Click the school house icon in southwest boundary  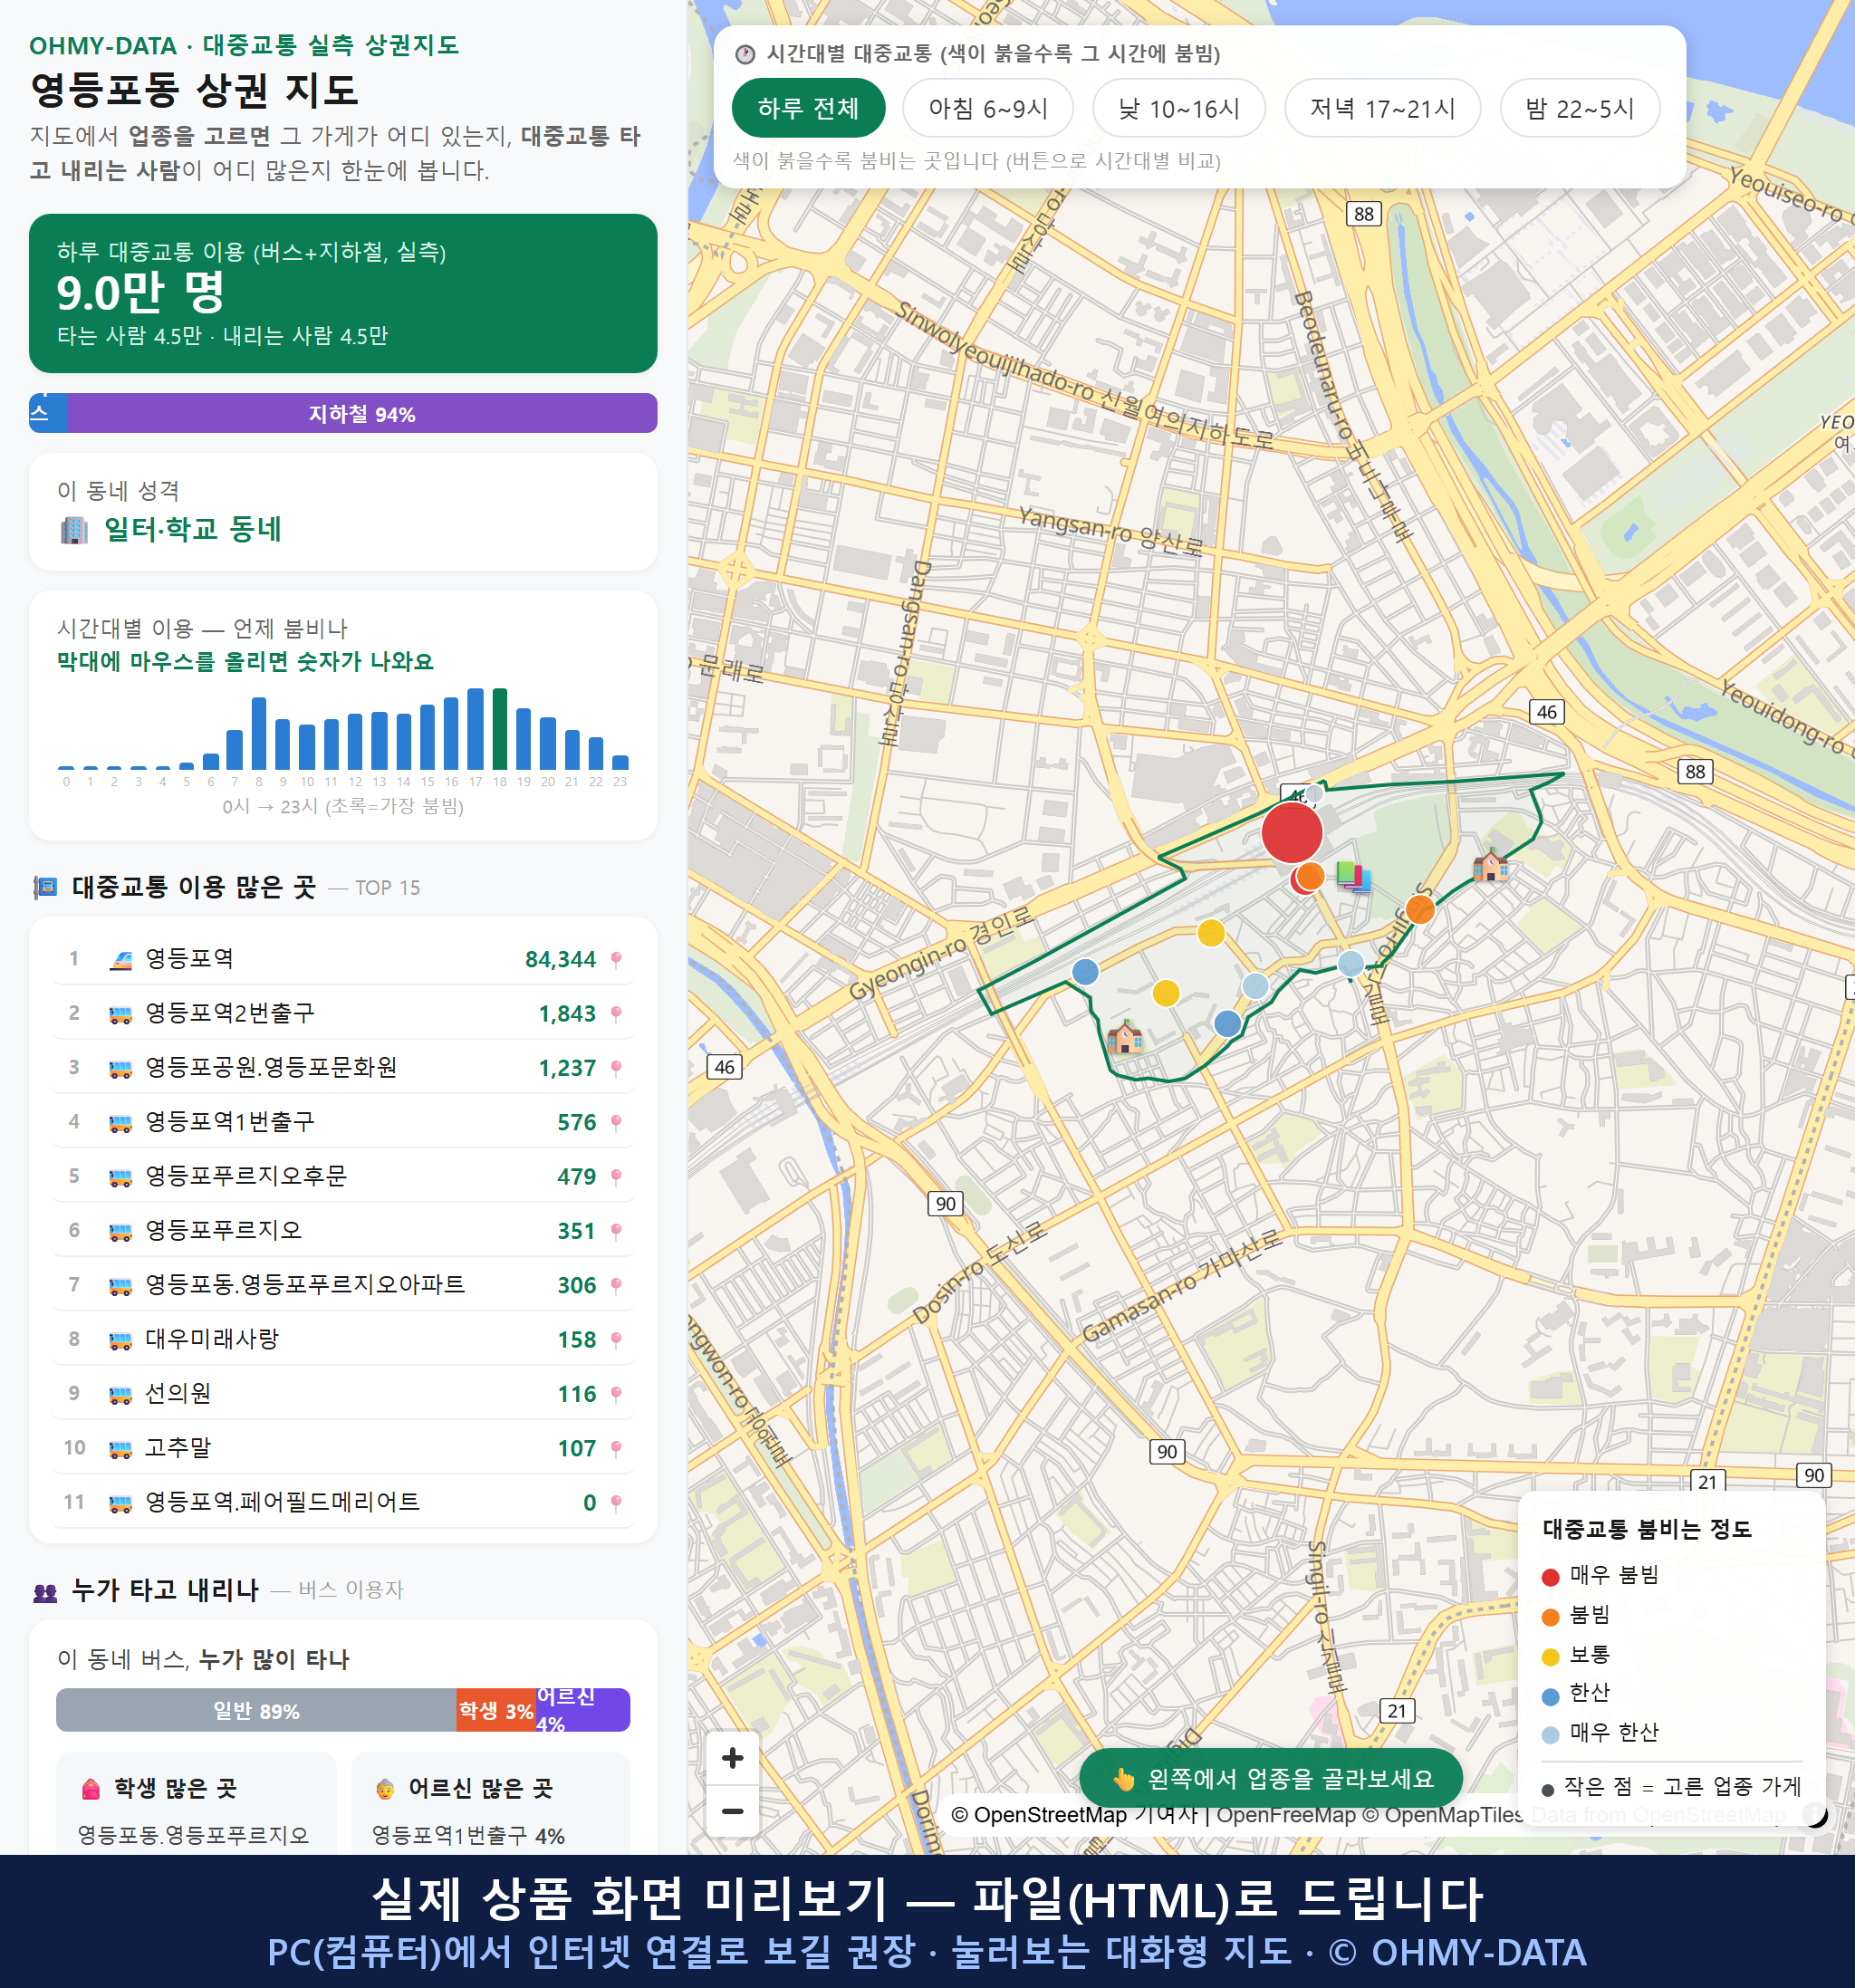[1124, 1037]
